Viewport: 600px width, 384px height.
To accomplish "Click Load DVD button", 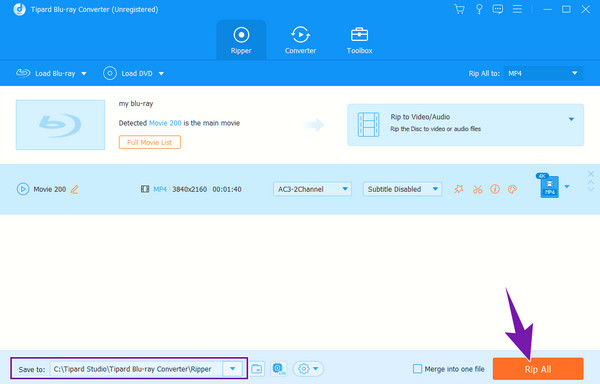I will tap(128, 73).
